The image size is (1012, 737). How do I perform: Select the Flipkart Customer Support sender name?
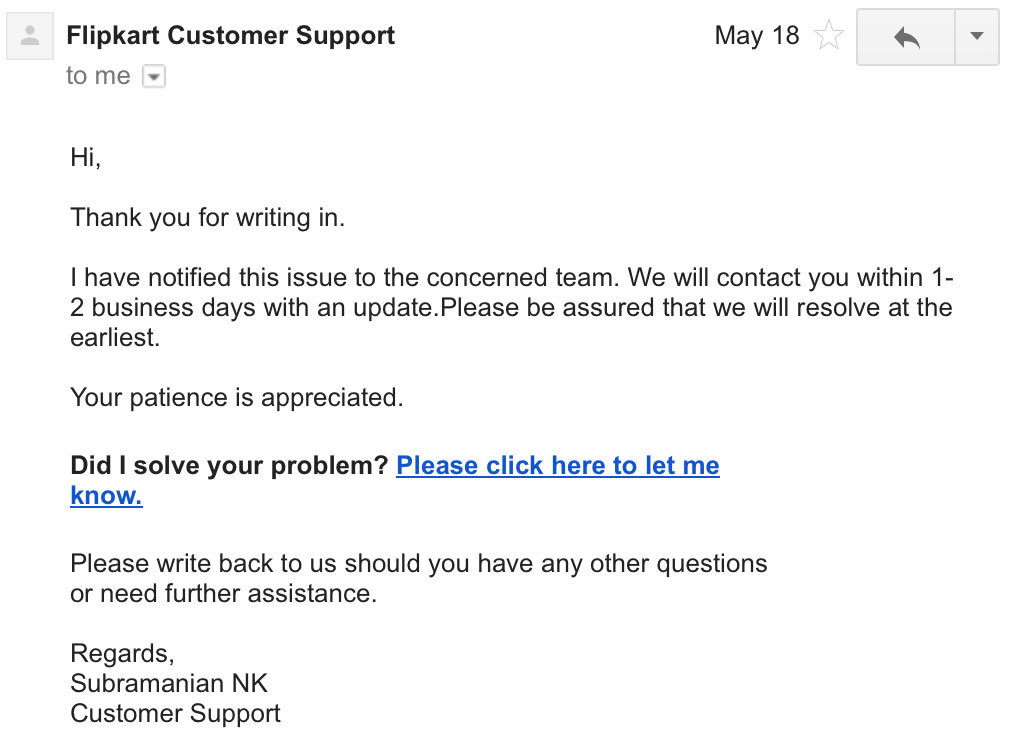tap(230, 35)
